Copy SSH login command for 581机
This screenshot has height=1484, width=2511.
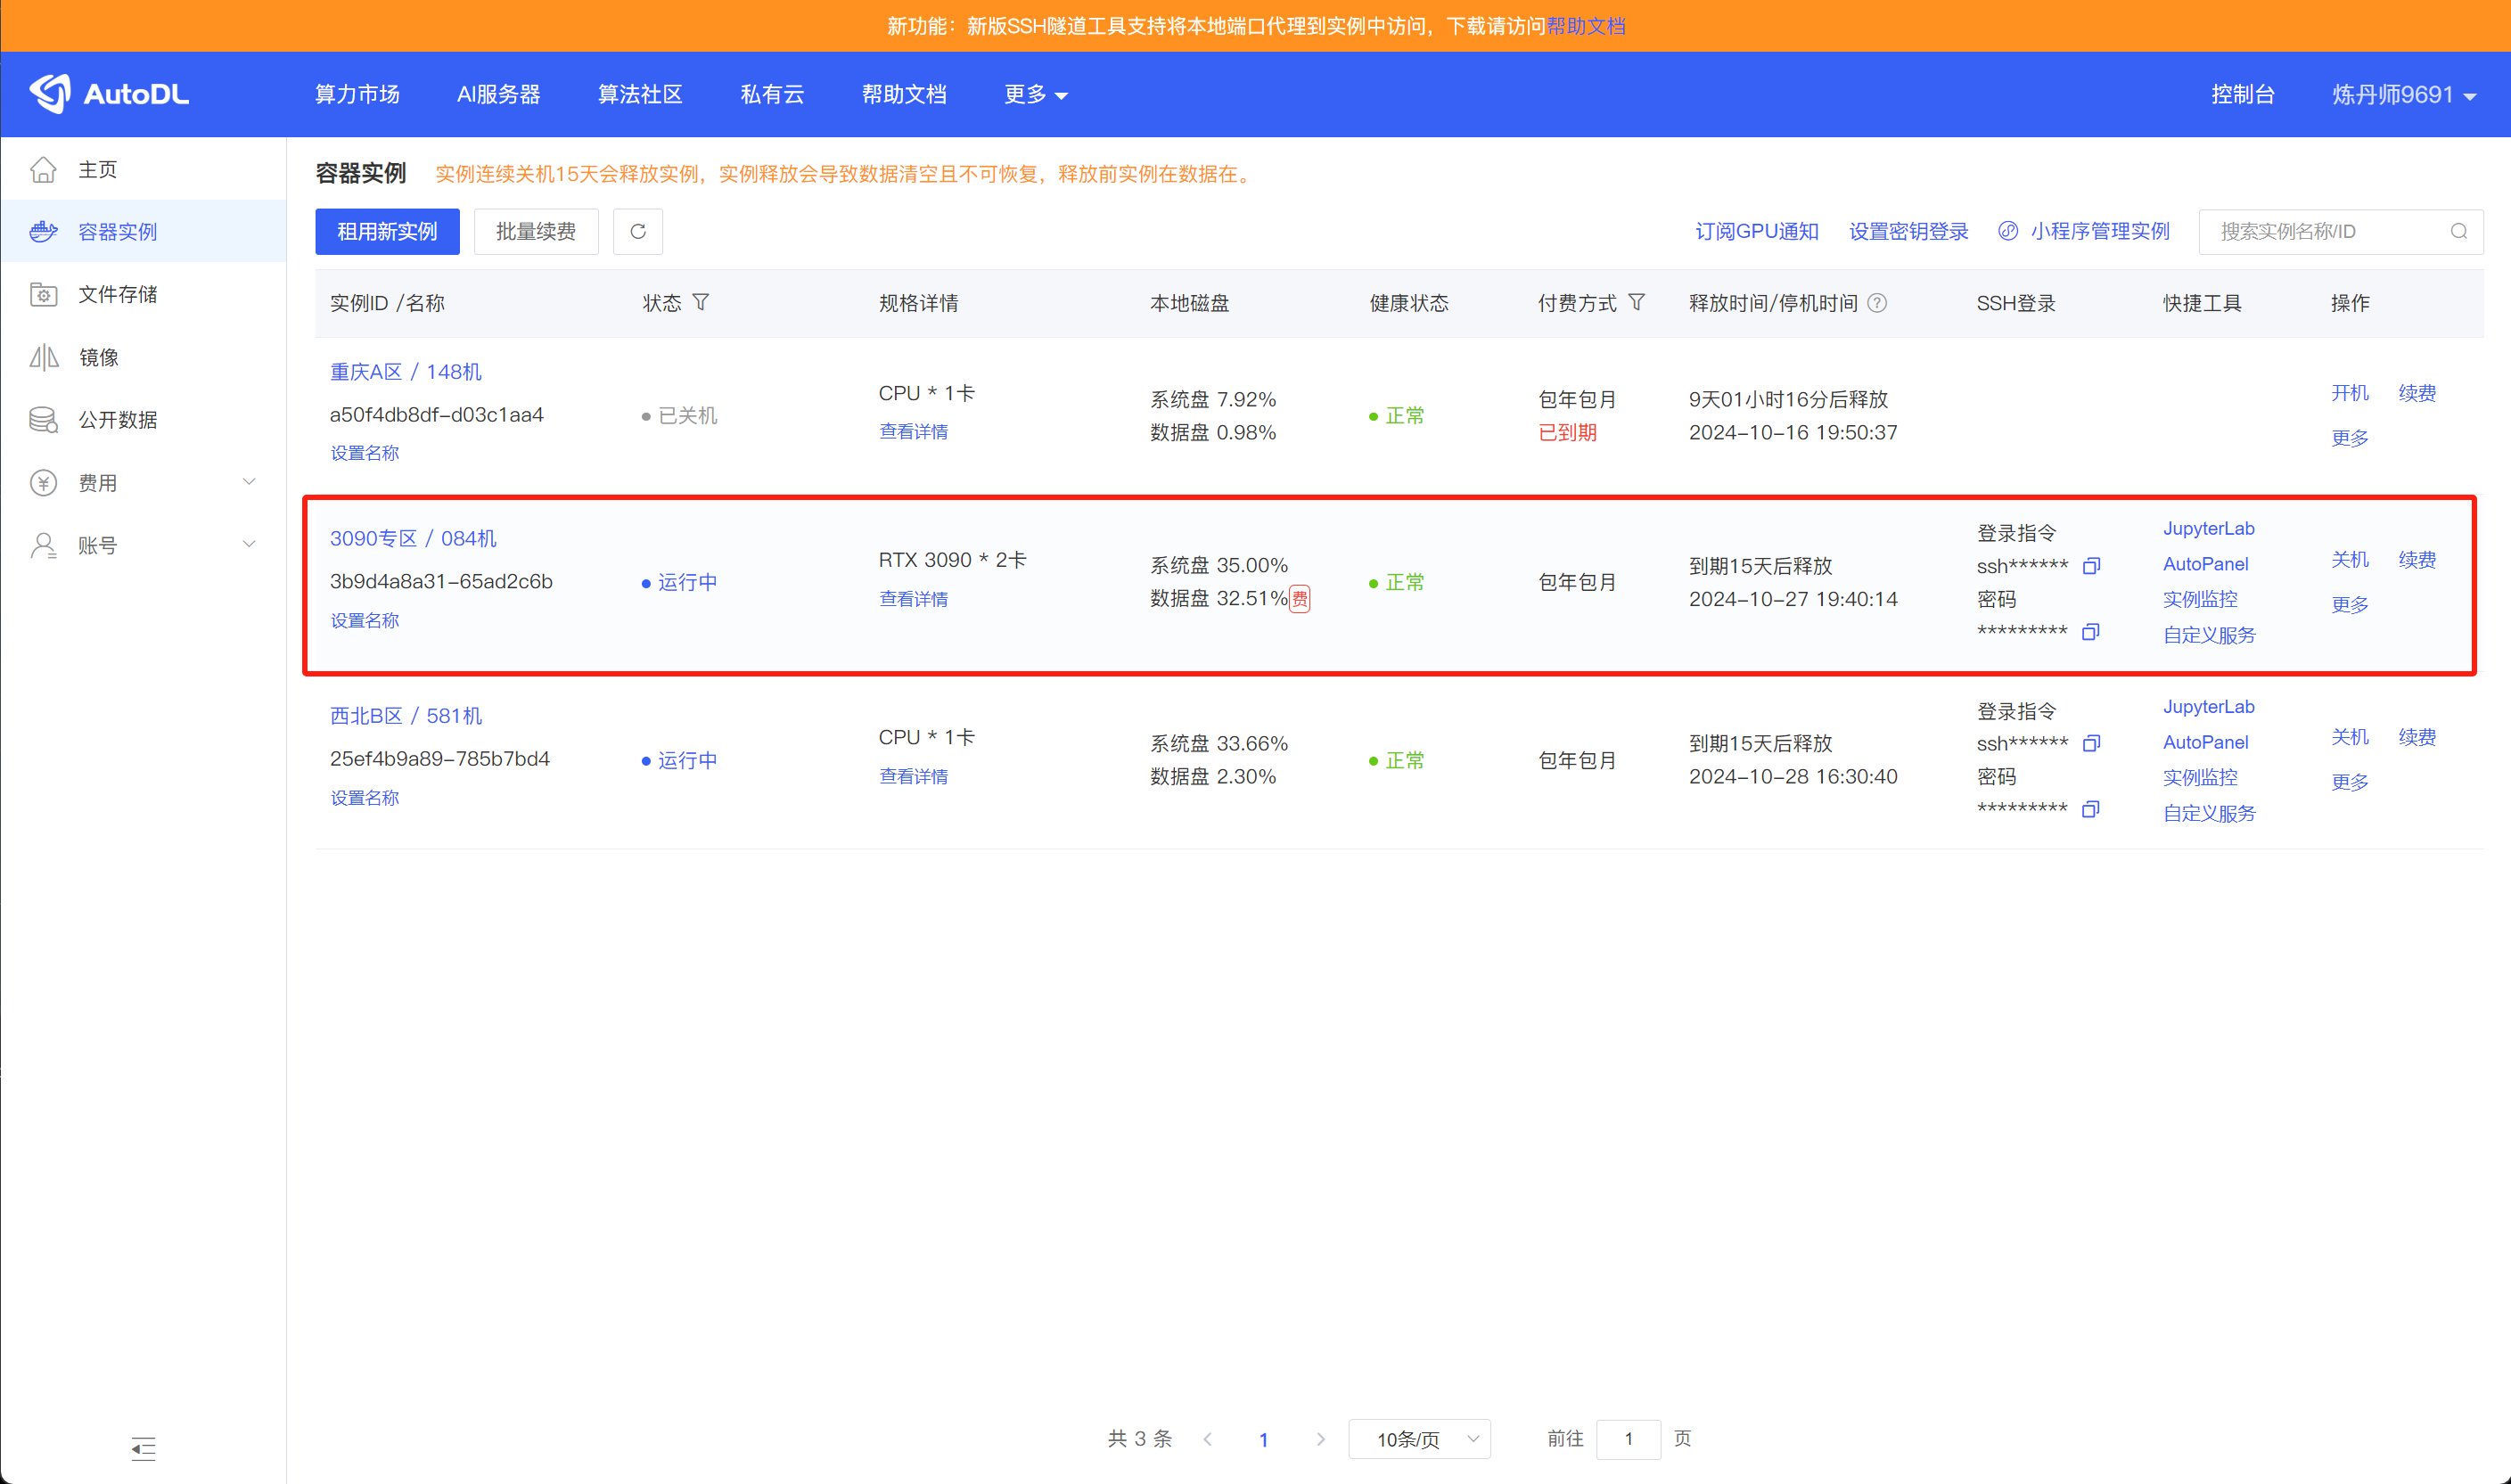tap(2090, 743)
